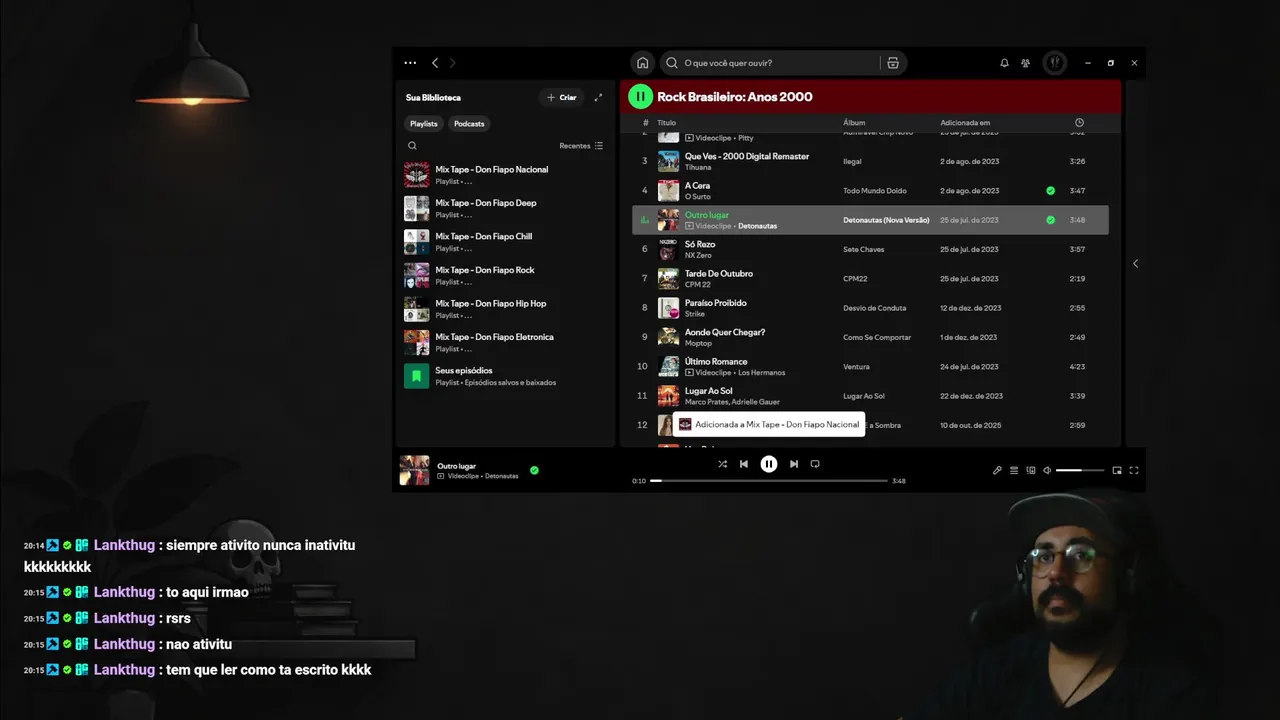Image resolution: width=1280 pixels, height=720 pixels.
Task: Skip to previous track
Action: (744, 464)
